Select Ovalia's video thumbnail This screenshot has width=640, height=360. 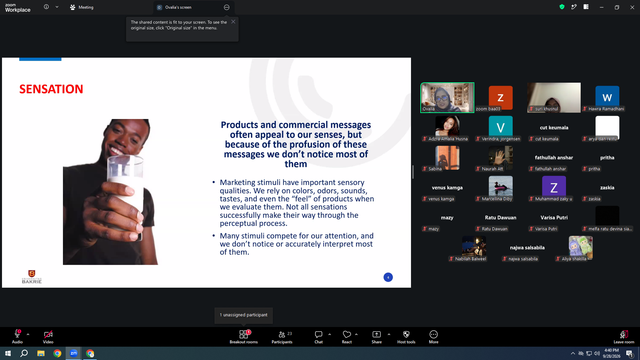click(447, 98)
